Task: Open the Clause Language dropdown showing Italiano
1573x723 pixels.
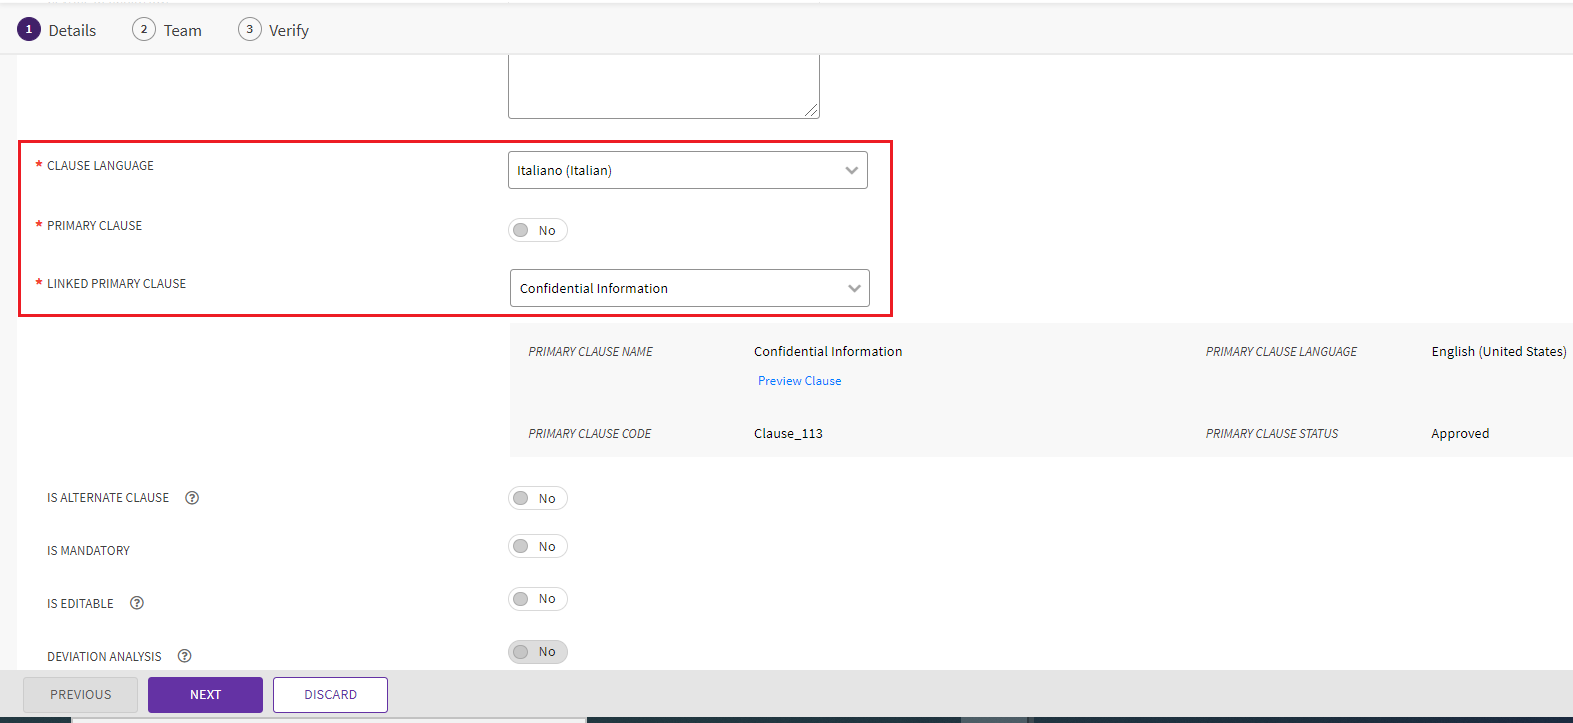Action: 687,170
